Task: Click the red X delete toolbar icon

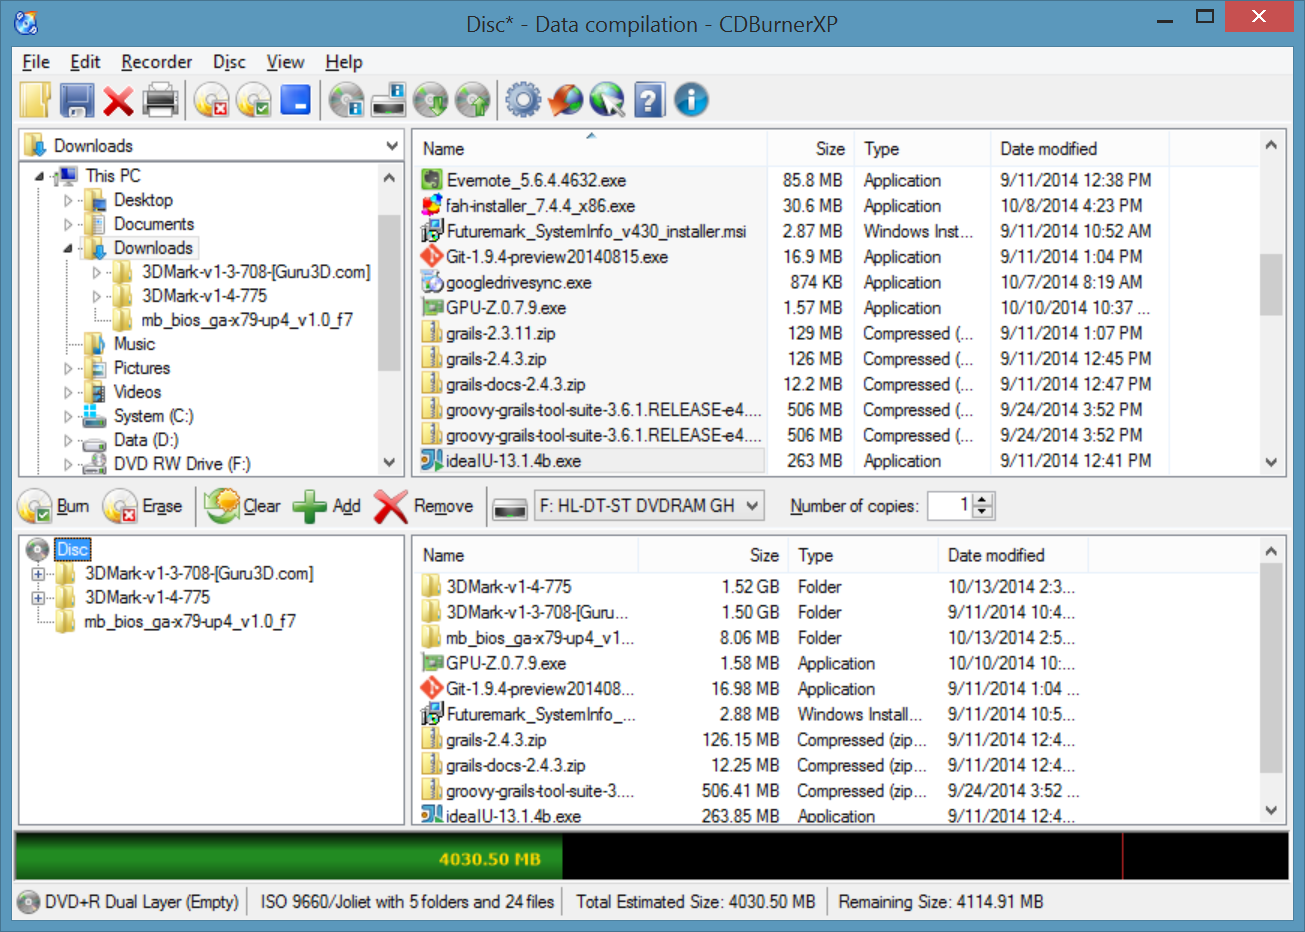Action: (x=118, y=100)
